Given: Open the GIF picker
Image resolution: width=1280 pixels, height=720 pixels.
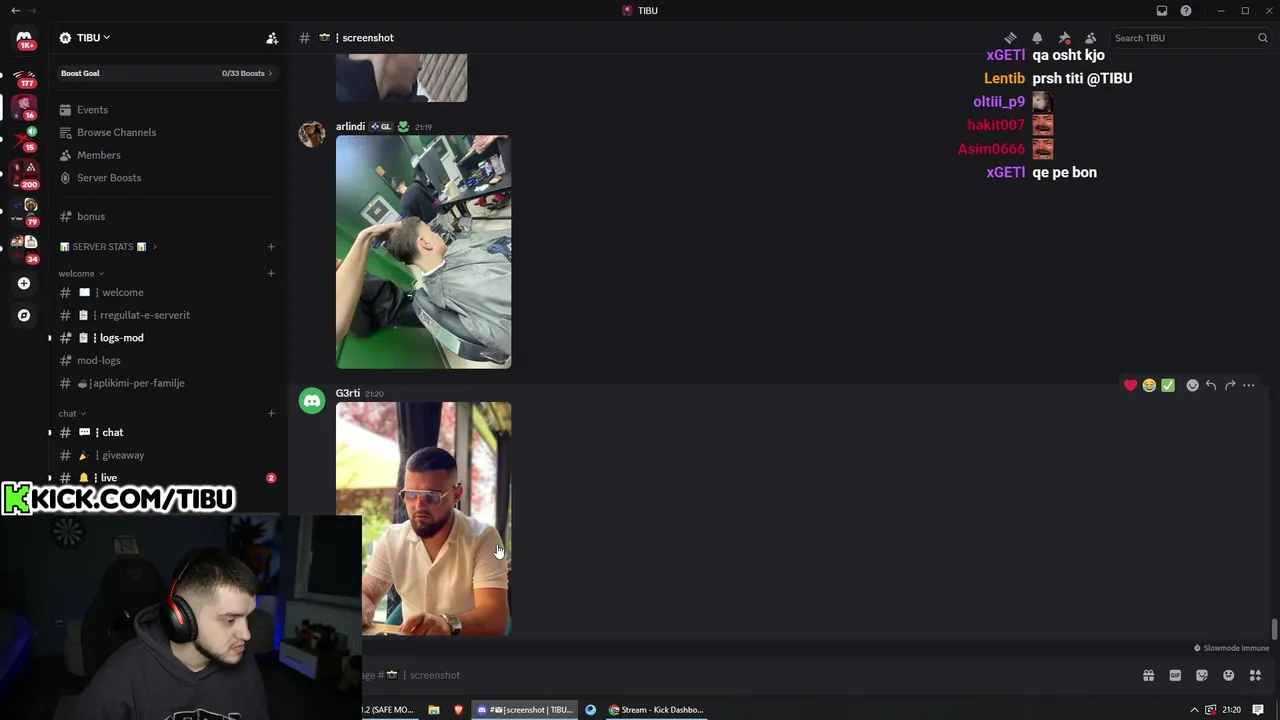Looking at the screenshot, I should coord(1175,675).
